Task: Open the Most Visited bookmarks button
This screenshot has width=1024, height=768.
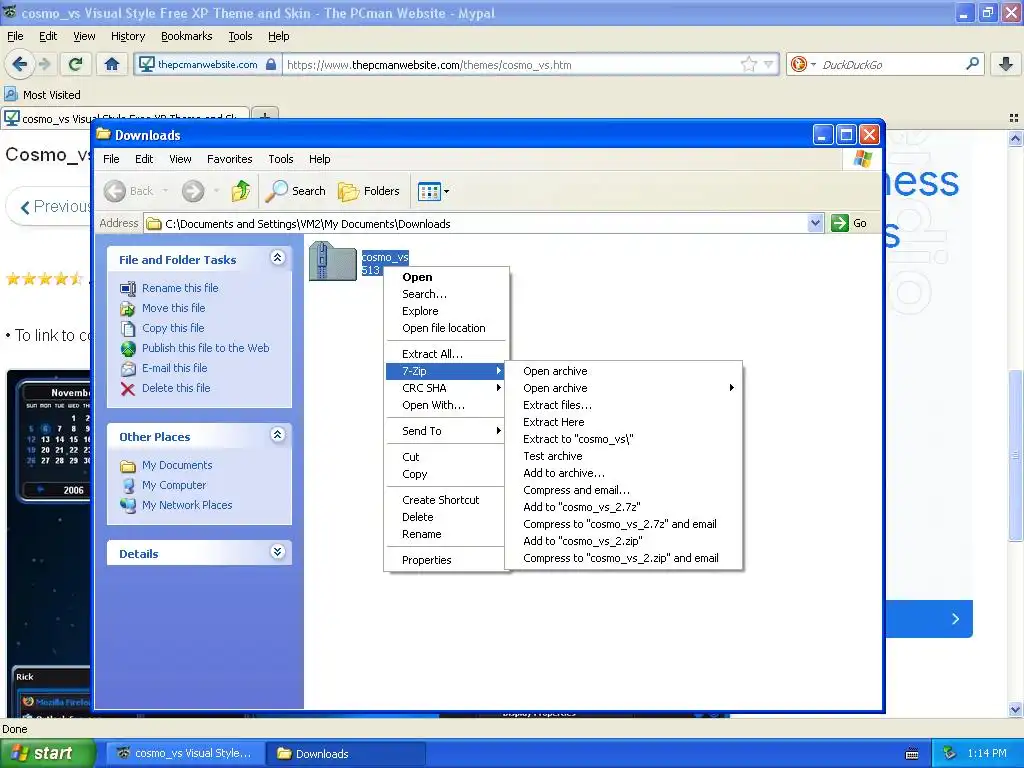Action: tap(43, 95)
